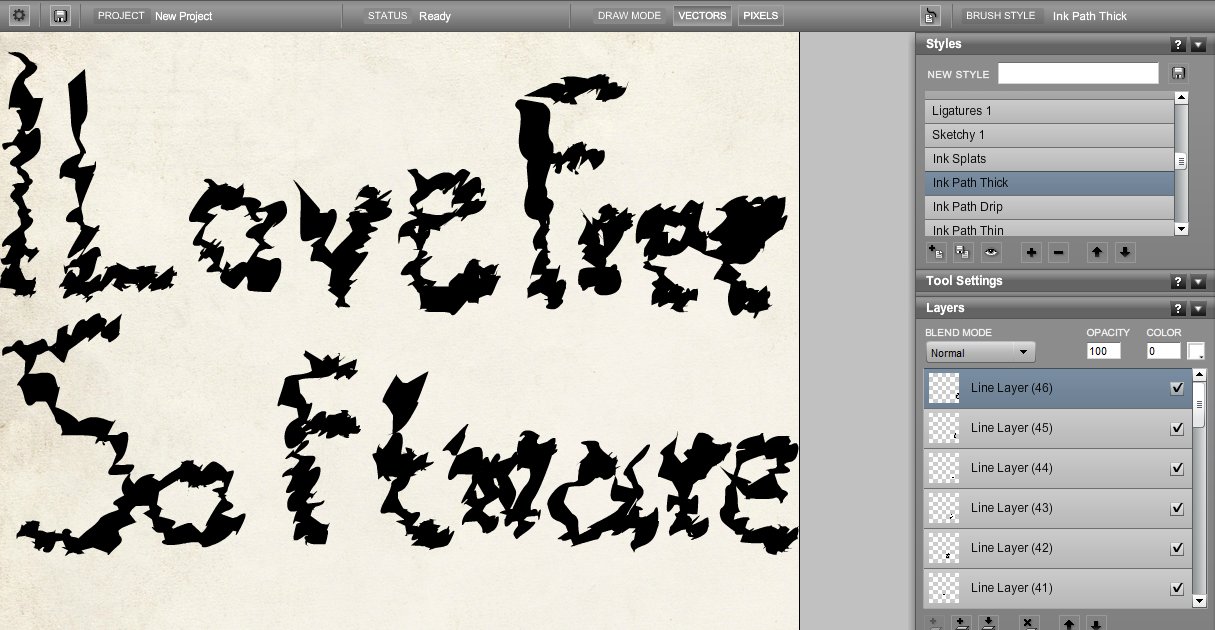Uncheck visibility of Line Layer (44)

(x=1177, y=468)
